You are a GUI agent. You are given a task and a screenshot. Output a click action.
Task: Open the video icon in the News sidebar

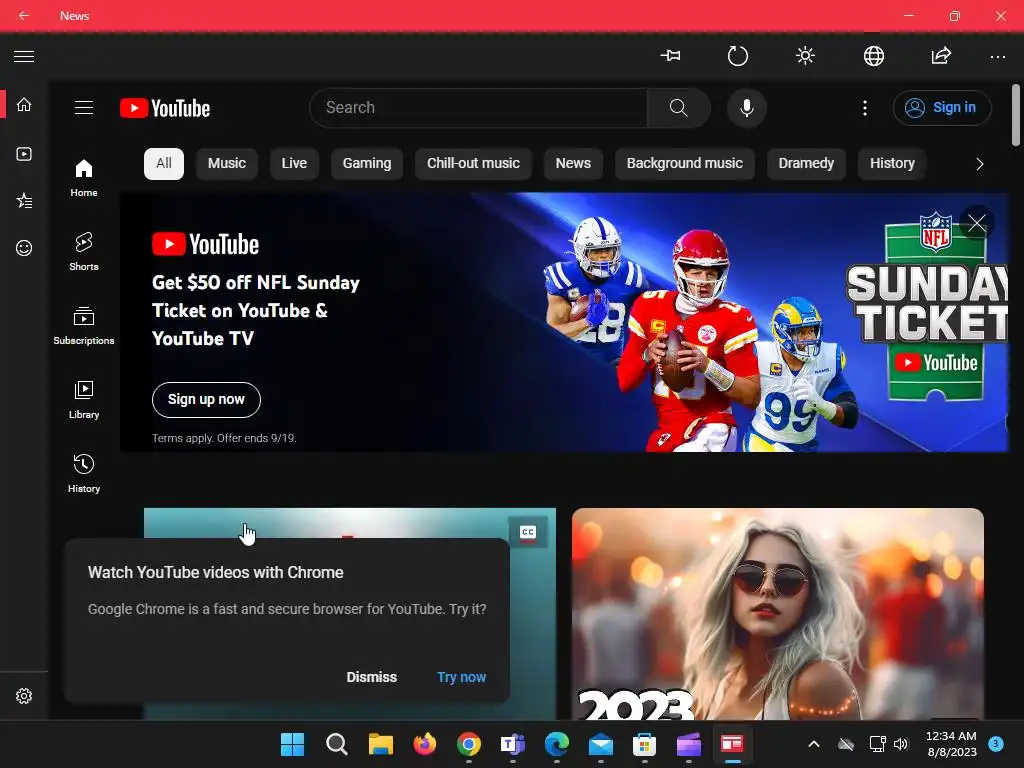coord(24,154)
